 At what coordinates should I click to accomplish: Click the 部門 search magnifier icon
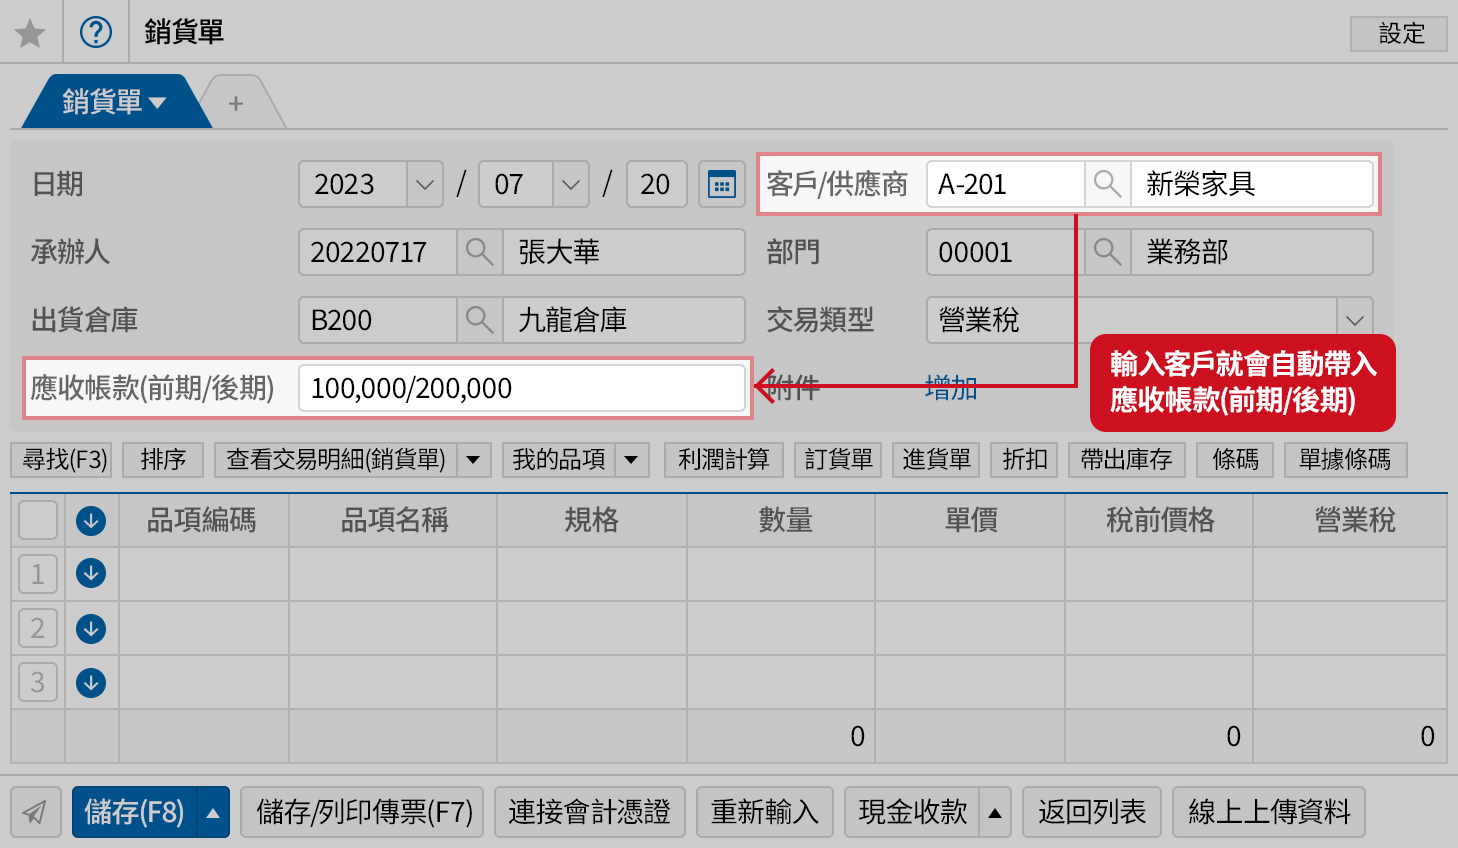click(x=1106, y=252)
